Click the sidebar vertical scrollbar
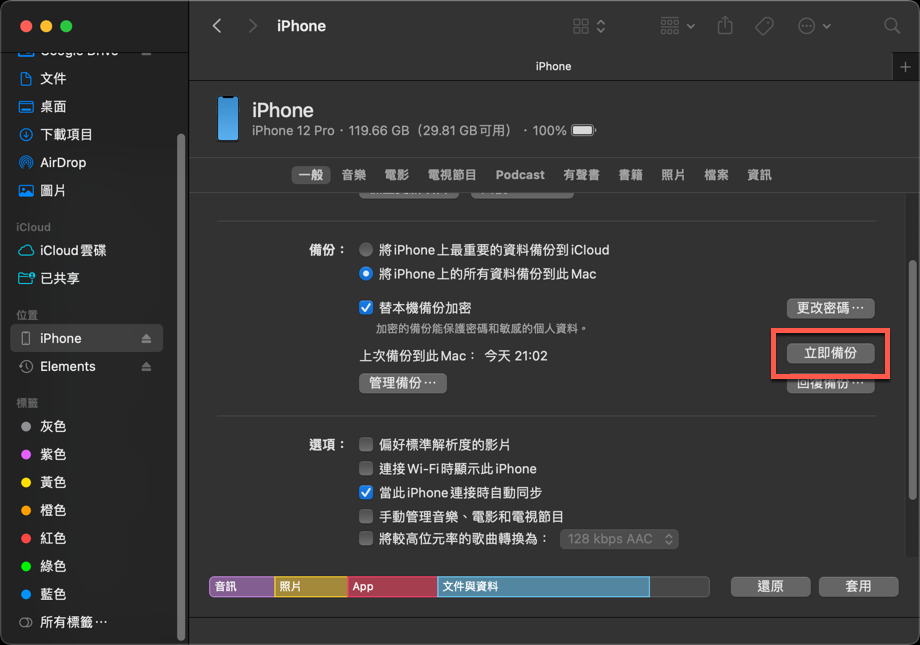The image size is (920, 645). coord(181,387)
